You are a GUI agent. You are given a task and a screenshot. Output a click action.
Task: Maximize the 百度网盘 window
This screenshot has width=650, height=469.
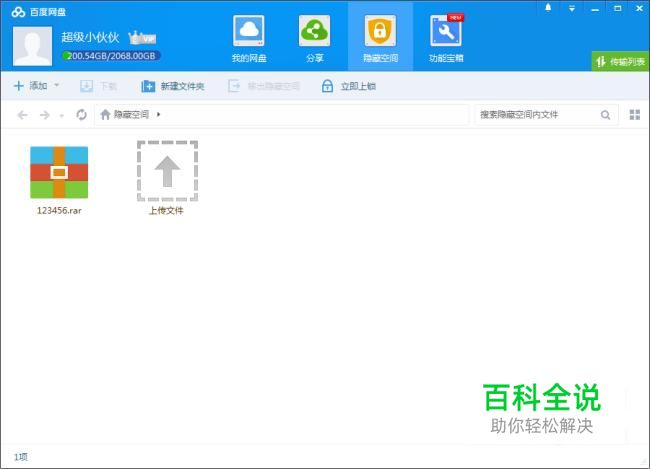pos(618,8)
